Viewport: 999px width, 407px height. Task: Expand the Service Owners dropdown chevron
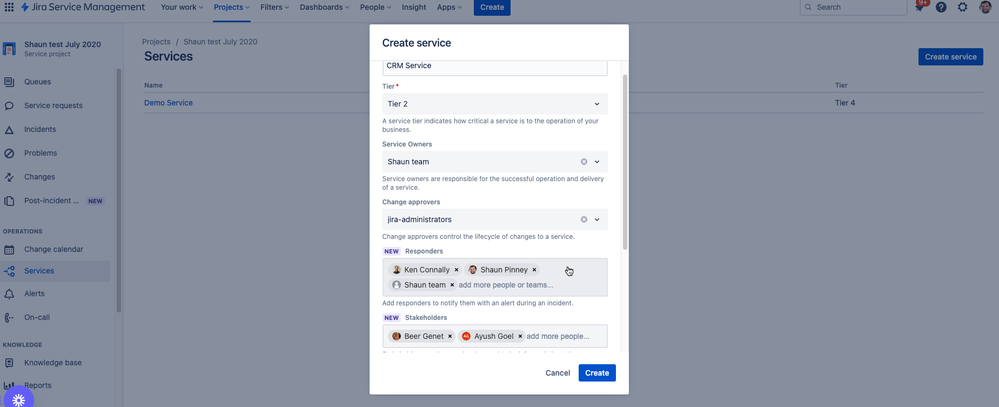[597, 162]
